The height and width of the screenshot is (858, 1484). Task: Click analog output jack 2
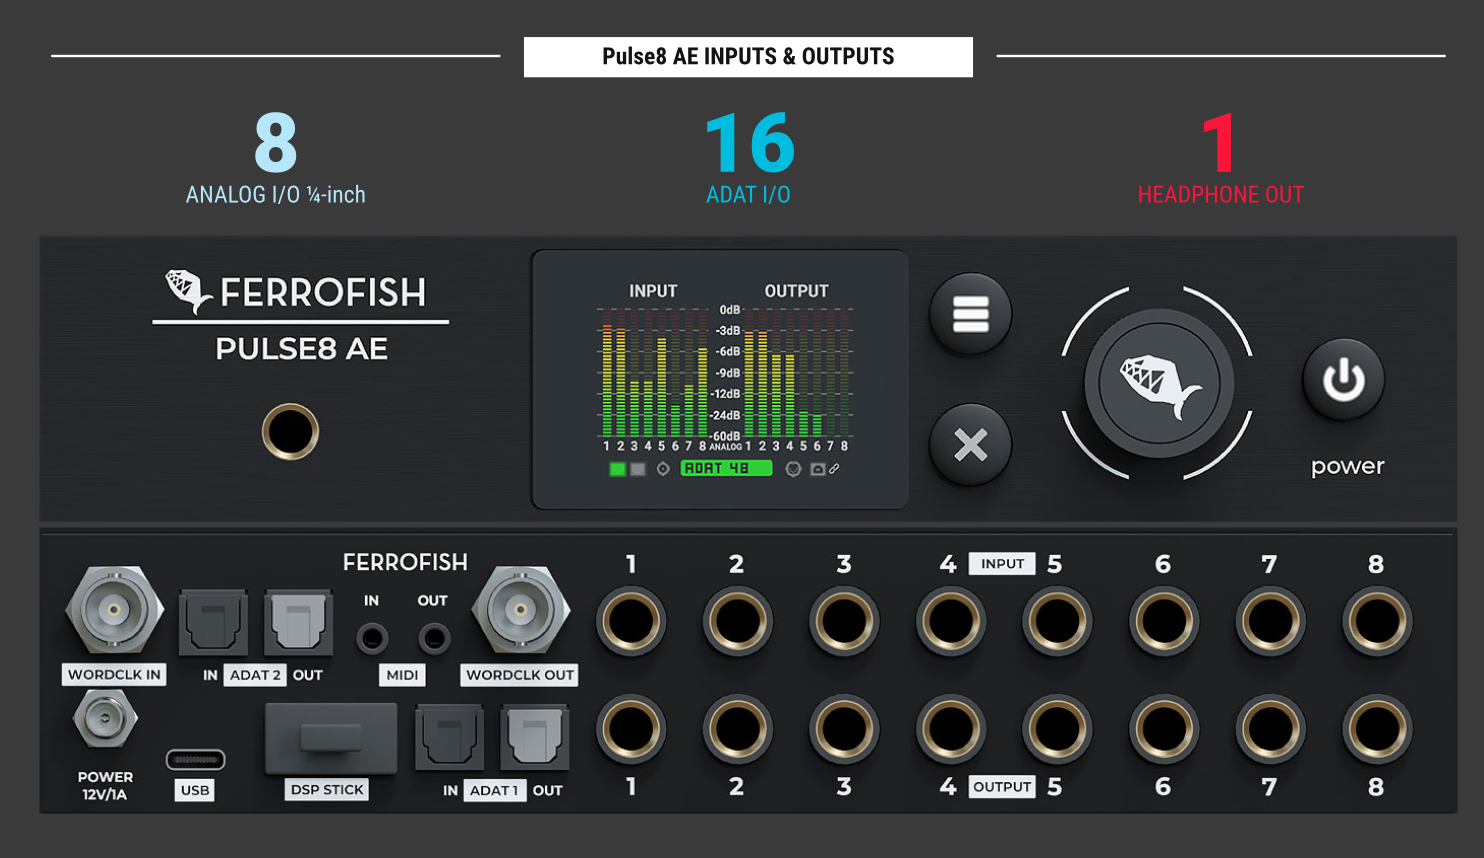click(737, 729)
